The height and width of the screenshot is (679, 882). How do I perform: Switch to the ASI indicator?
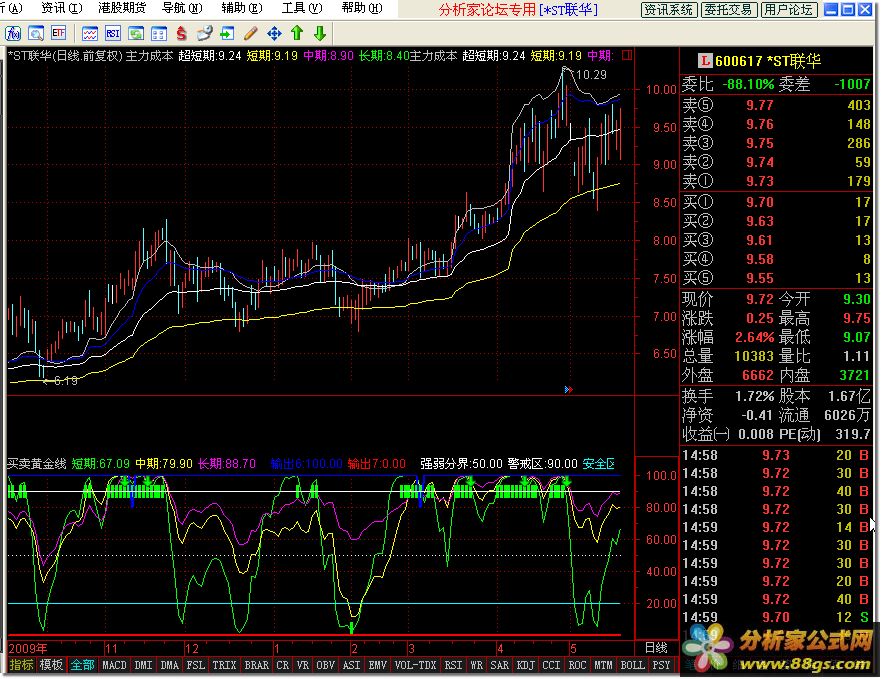pos(352,665)
